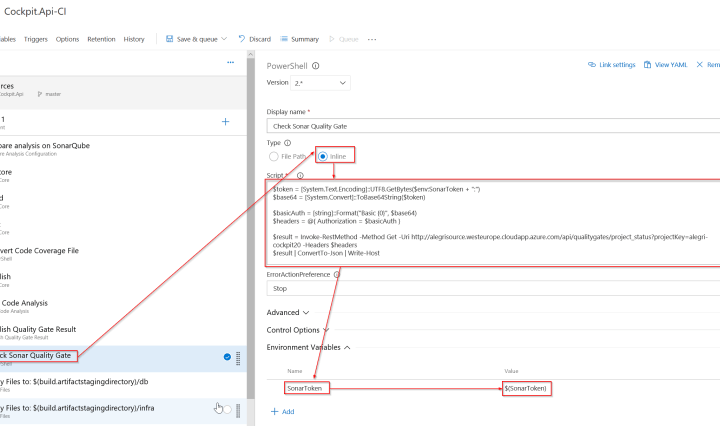Click the Save & queue disk icon
This screenshot has height=426, width=720.
coord(168,39)
